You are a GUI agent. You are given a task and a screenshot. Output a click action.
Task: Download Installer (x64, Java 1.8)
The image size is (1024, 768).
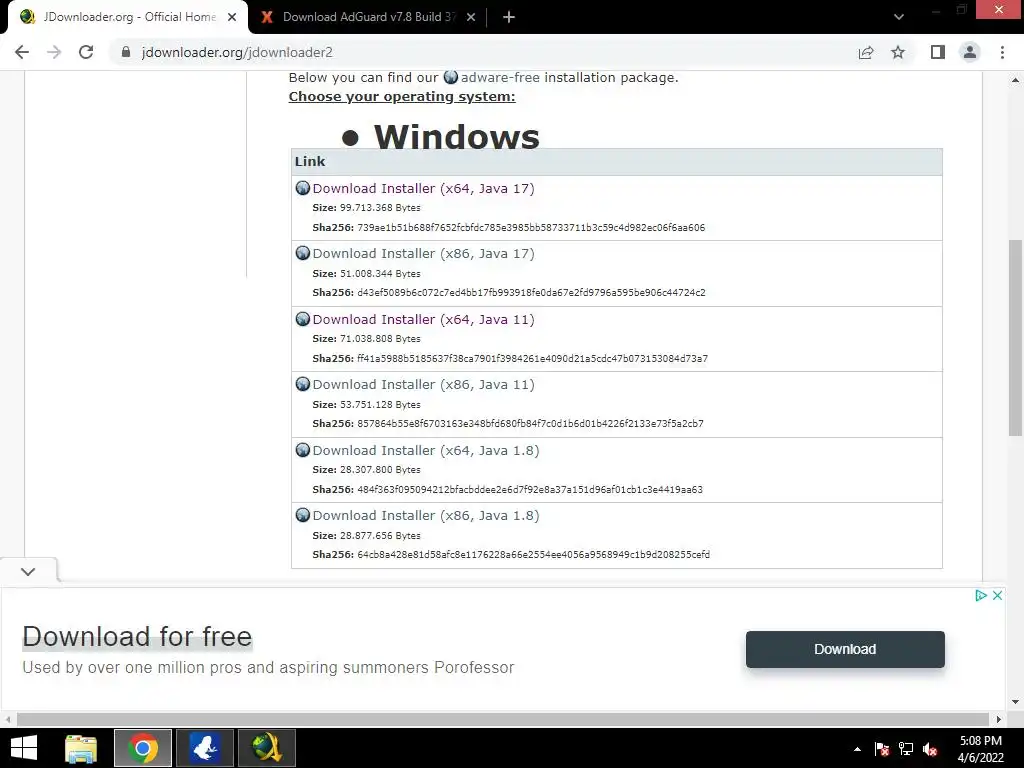click(x=426, y=451)
